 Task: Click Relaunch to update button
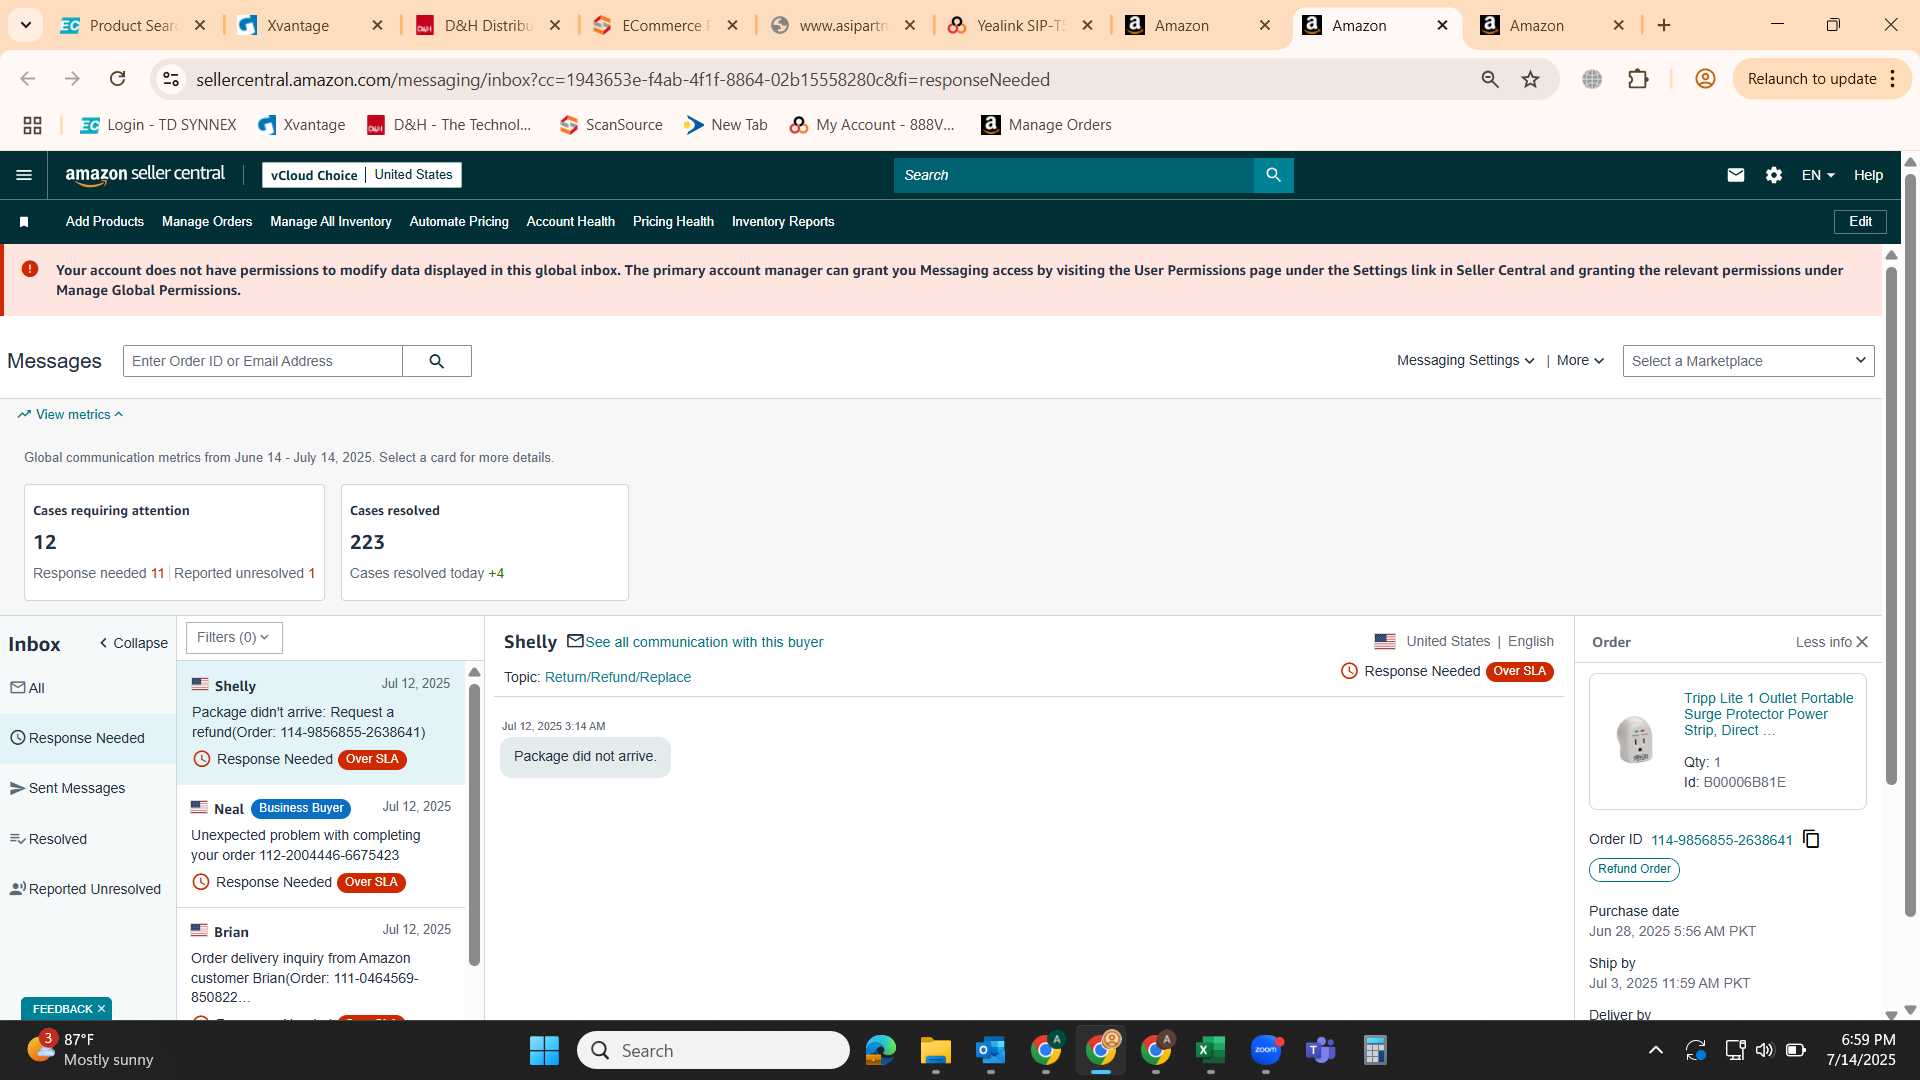click(1812, 79)
